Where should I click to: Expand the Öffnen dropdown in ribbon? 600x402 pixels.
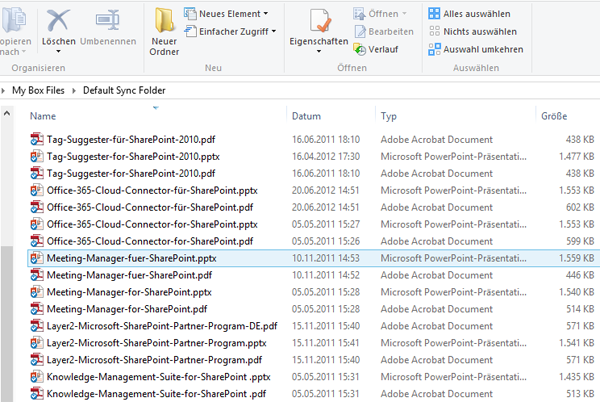[x=384, y=13]
